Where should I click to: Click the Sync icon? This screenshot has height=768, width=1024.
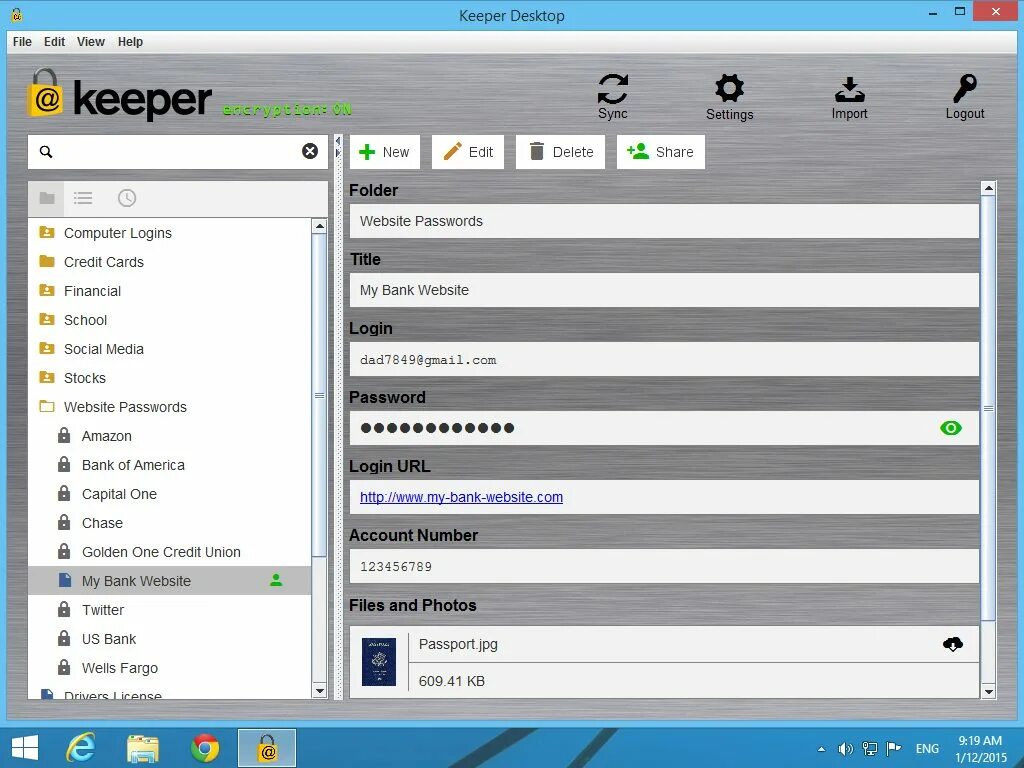(613, 89)
